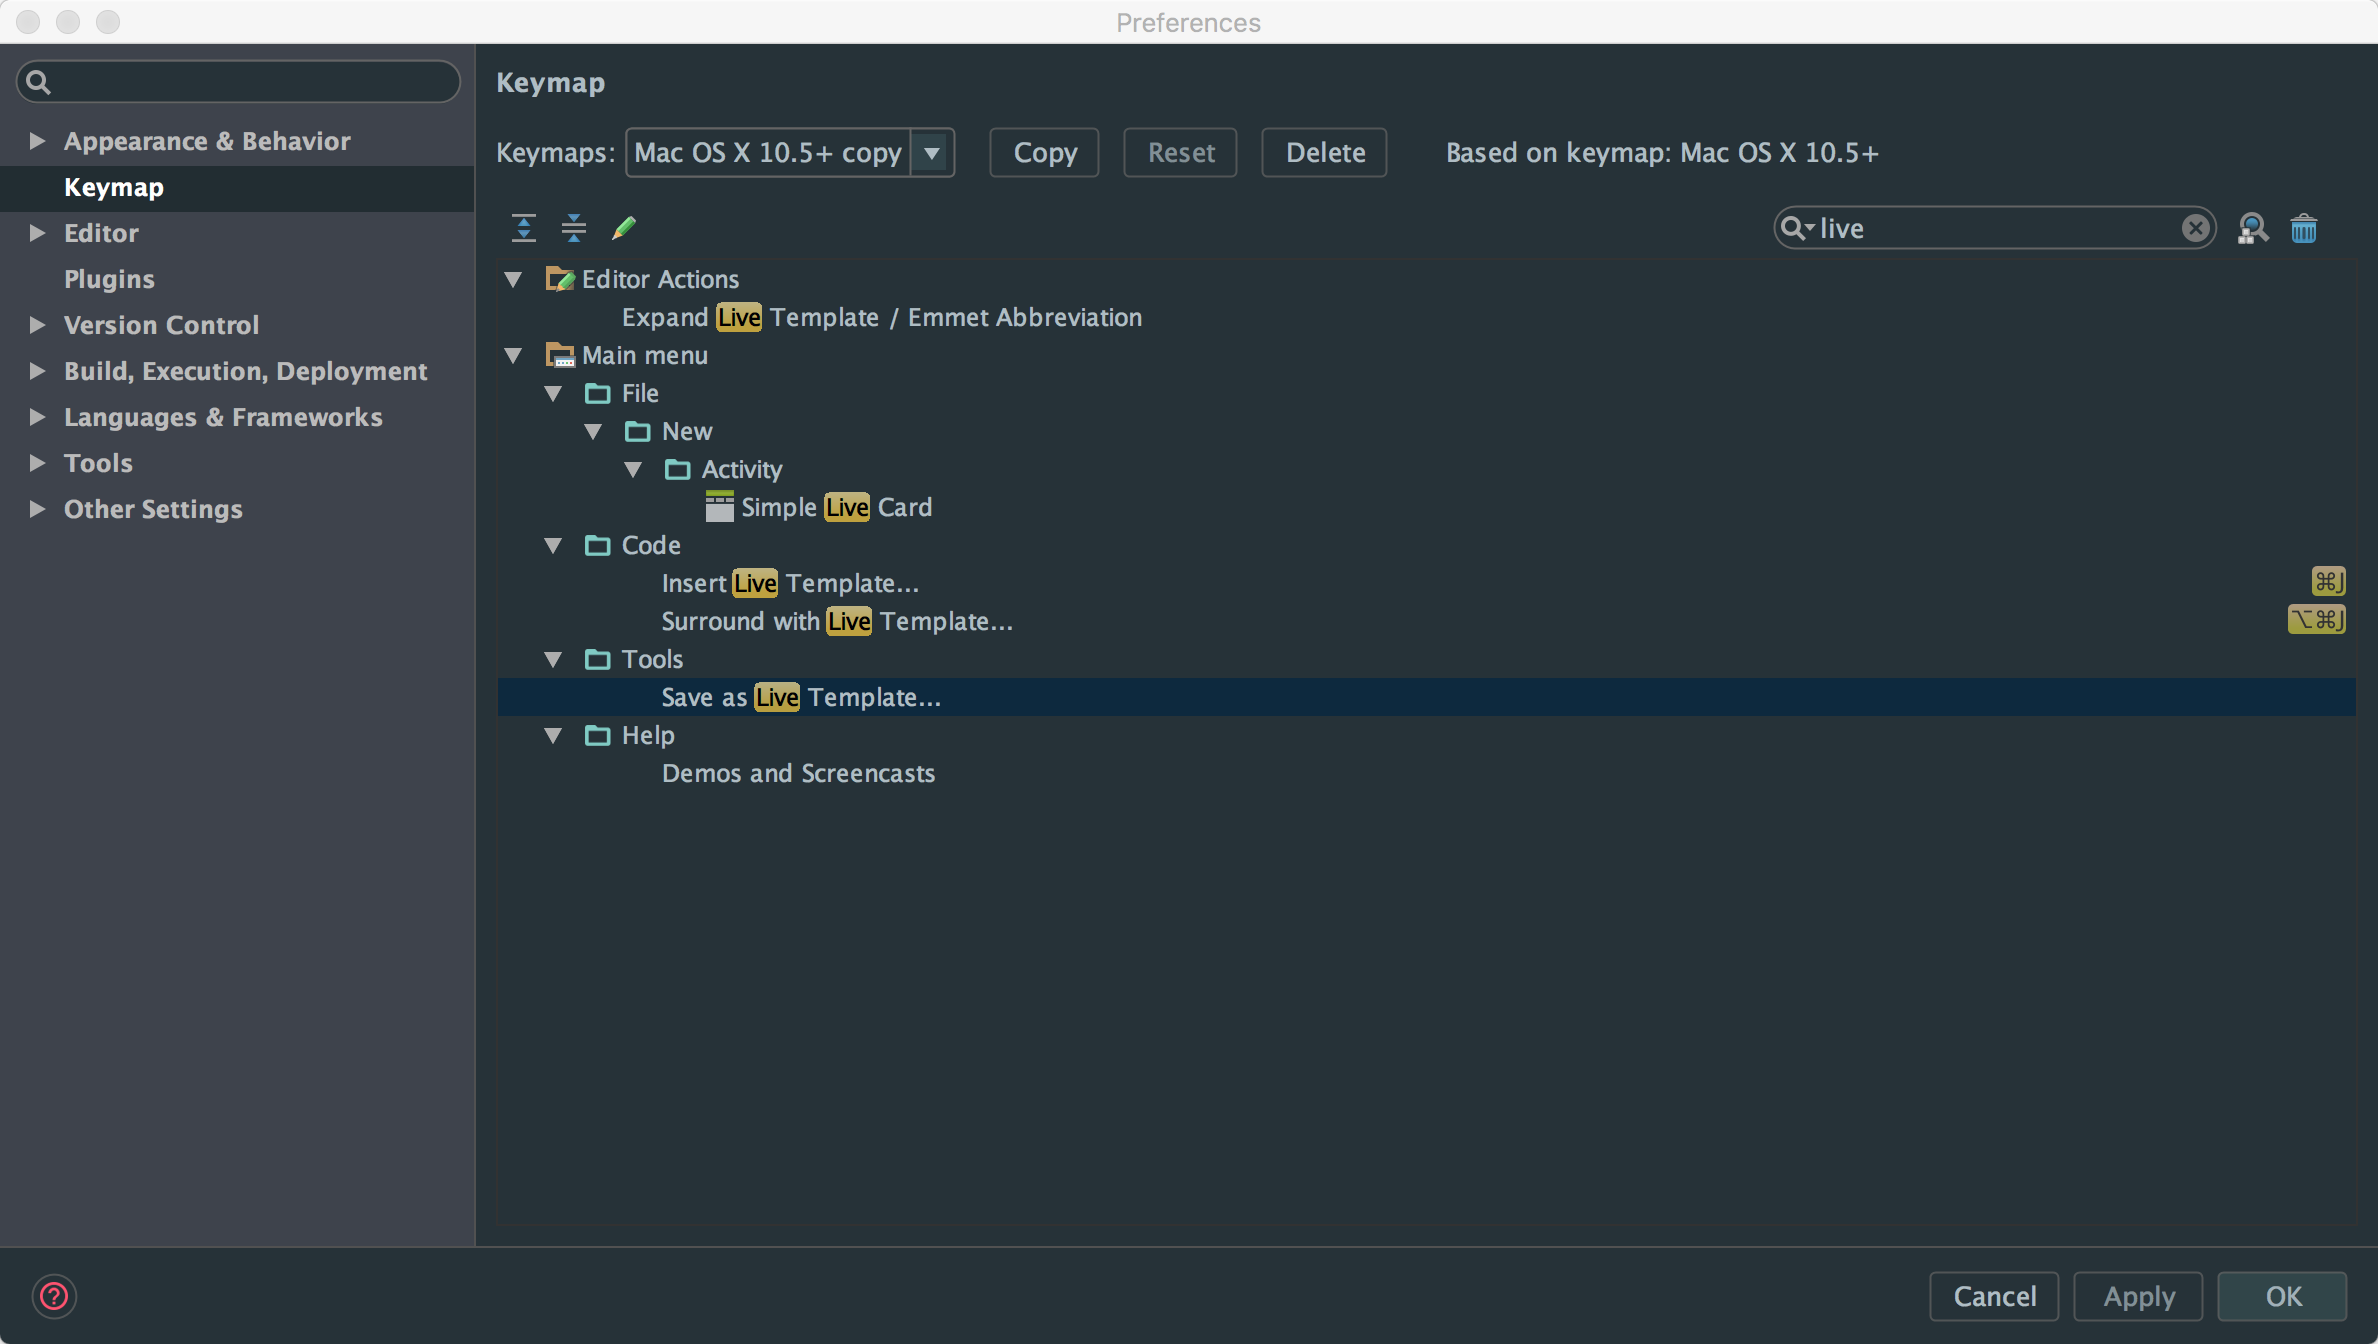Select the Keymap settings page

pos(114,187)
